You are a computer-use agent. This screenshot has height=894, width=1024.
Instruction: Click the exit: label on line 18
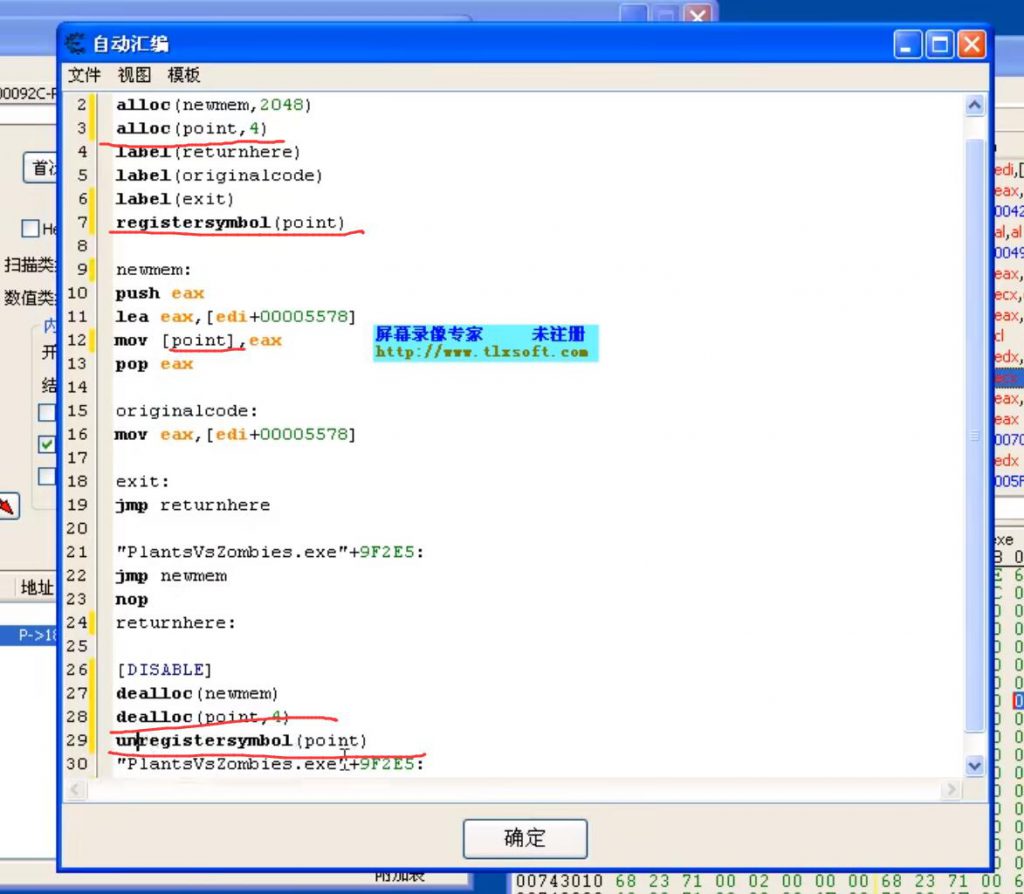click(142, 481)
